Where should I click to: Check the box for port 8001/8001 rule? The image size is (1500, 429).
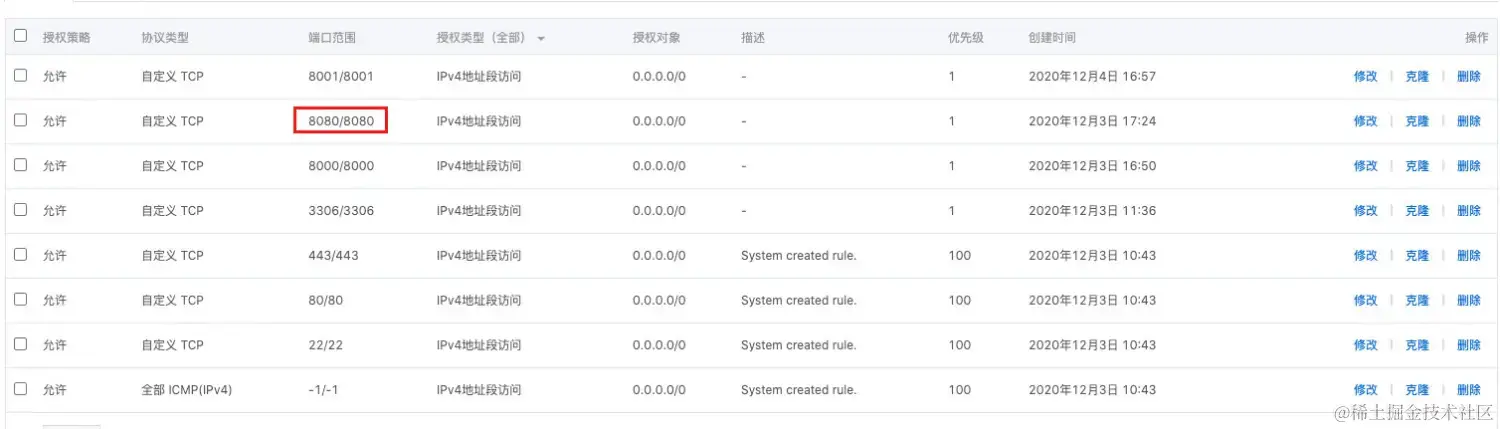click(20, 75)
